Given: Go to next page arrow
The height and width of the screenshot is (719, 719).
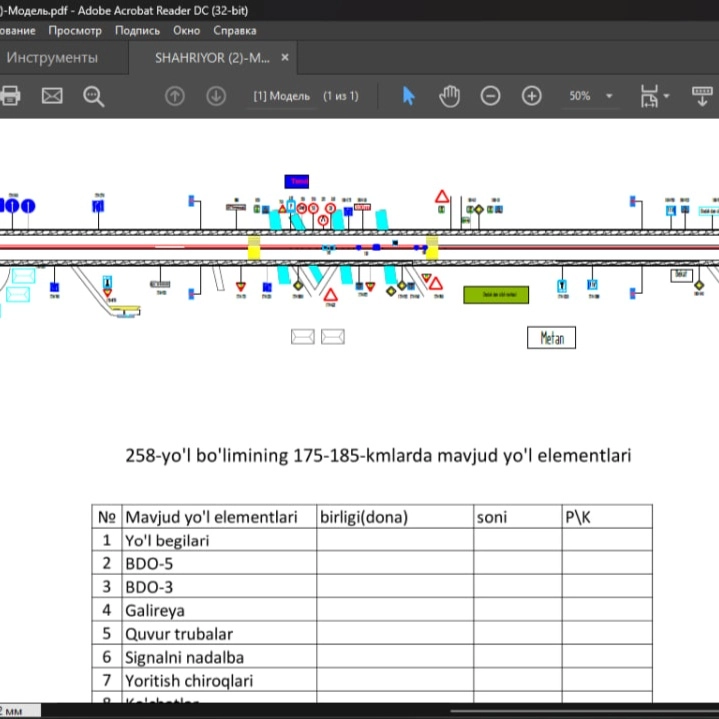Looking at the screenshot, I should tap(215, 96).
